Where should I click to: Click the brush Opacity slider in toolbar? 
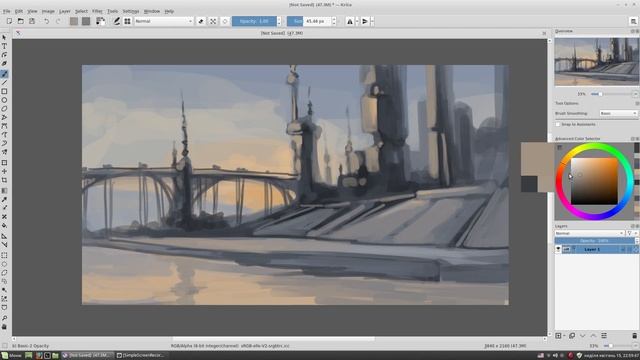[x=254, y=21]
